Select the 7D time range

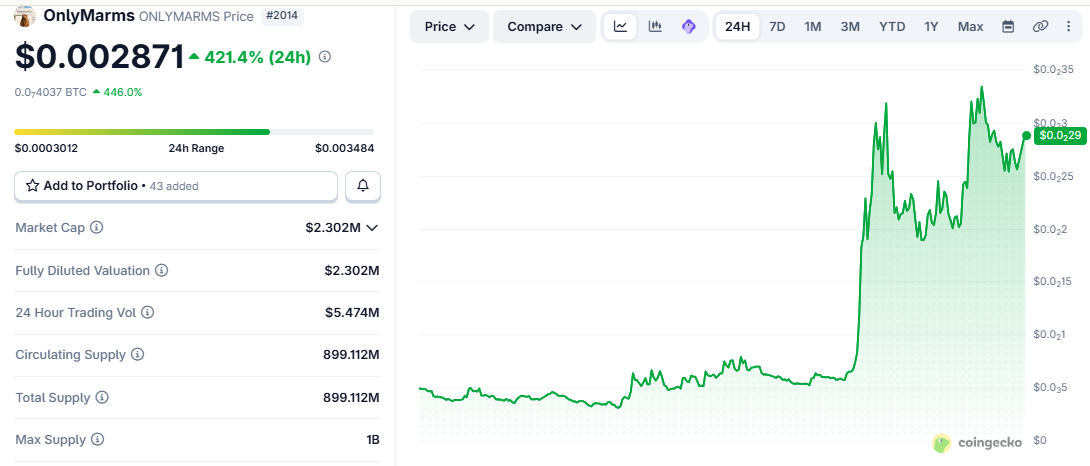point(777,26)
